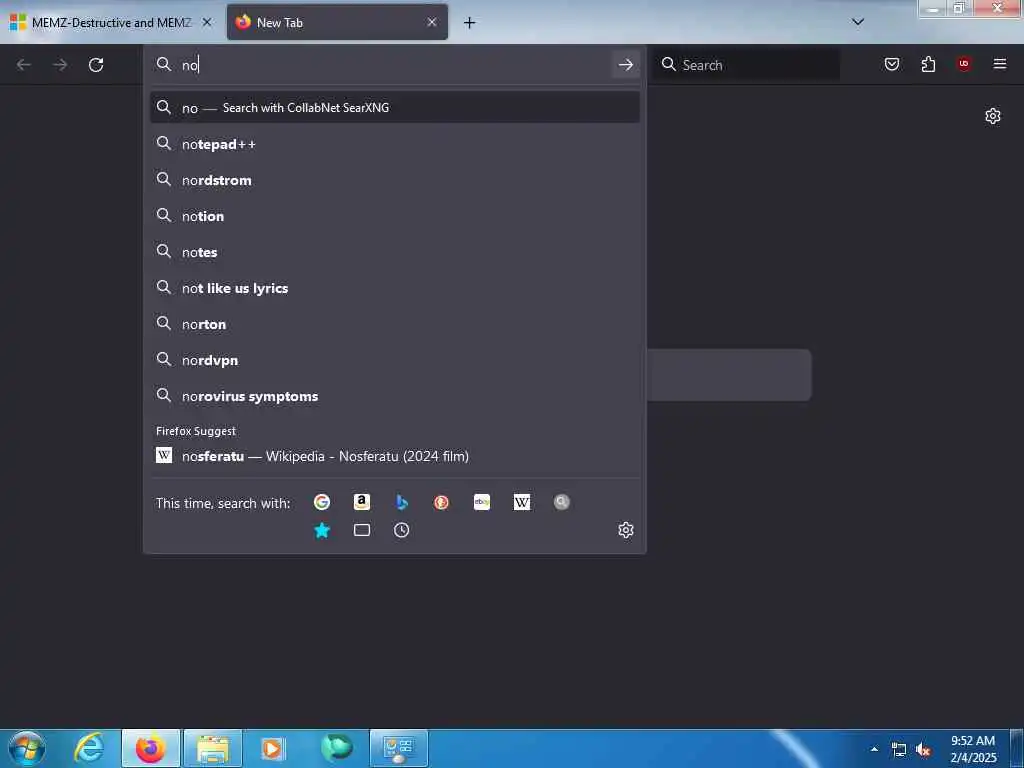Open nosferatu Wikipedia Firefox Suggest result
1024x768 pixels.
coord(395,456)
